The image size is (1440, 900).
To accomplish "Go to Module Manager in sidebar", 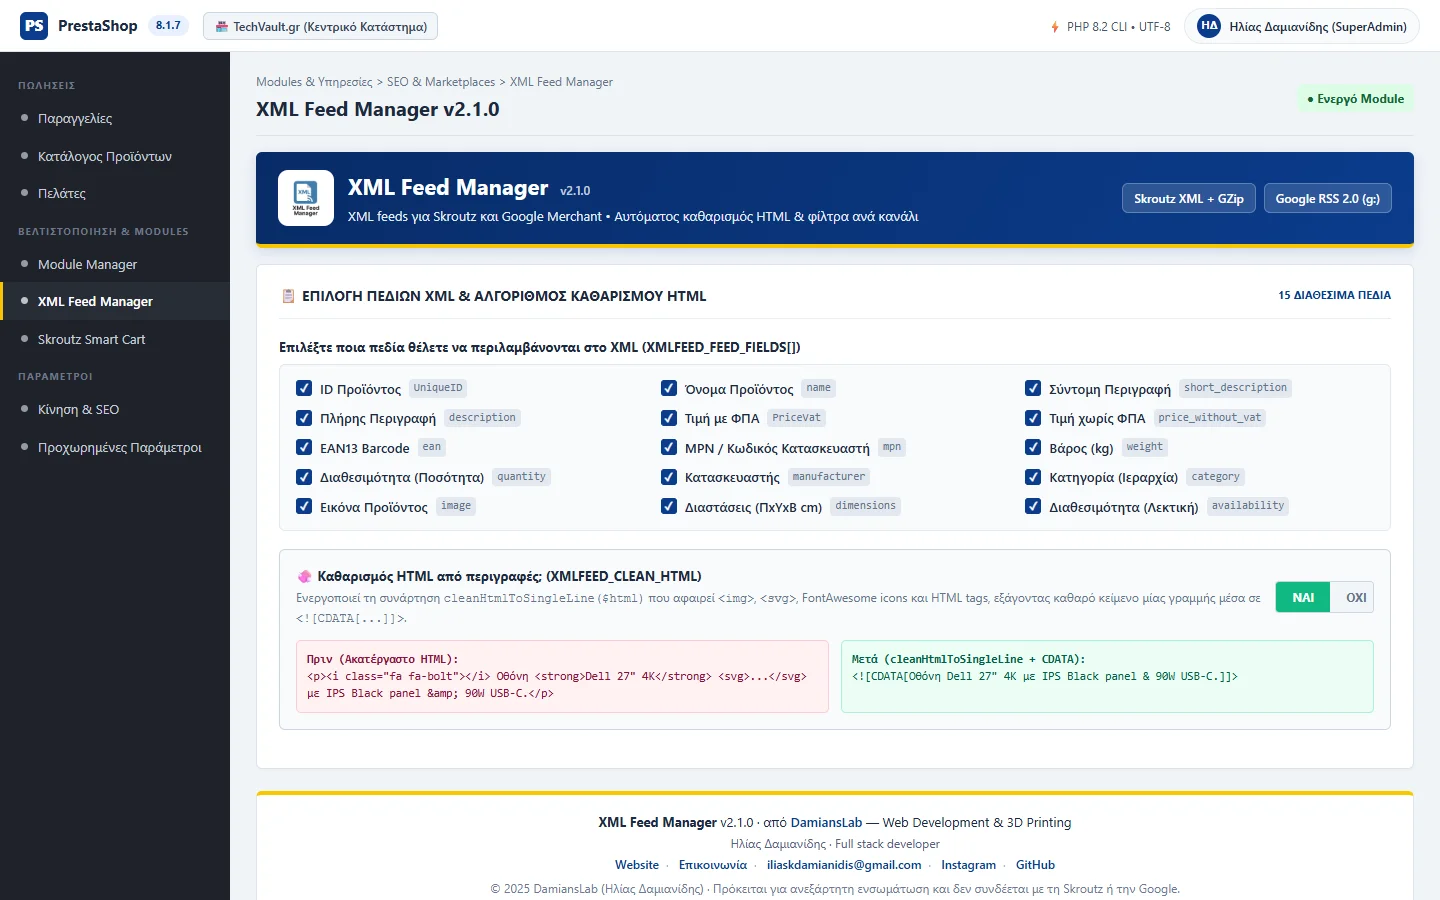I will point(115,264).
